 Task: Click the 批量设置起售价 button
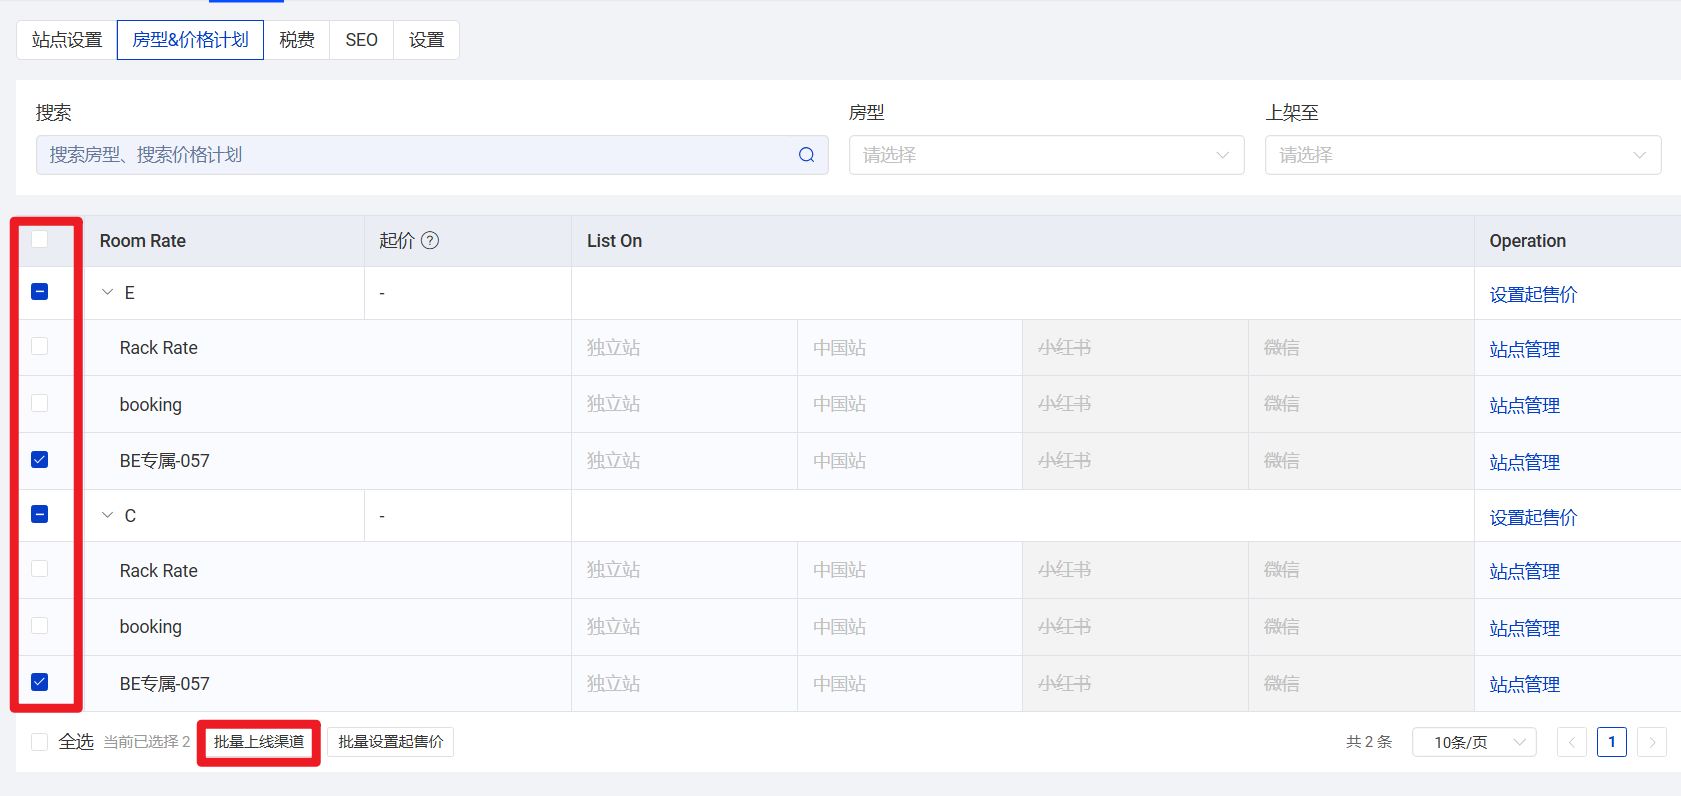tap(390, 742)
